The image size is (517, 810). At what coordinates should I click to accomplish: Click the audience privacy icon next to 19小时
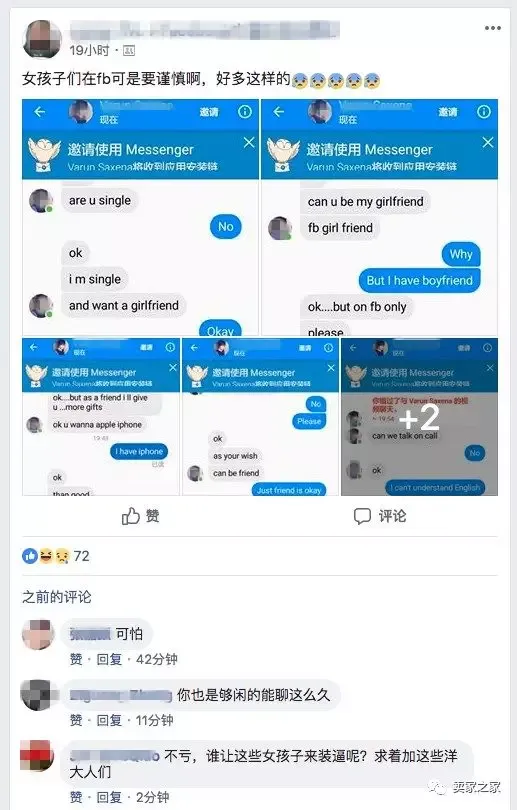coord(129,51)
